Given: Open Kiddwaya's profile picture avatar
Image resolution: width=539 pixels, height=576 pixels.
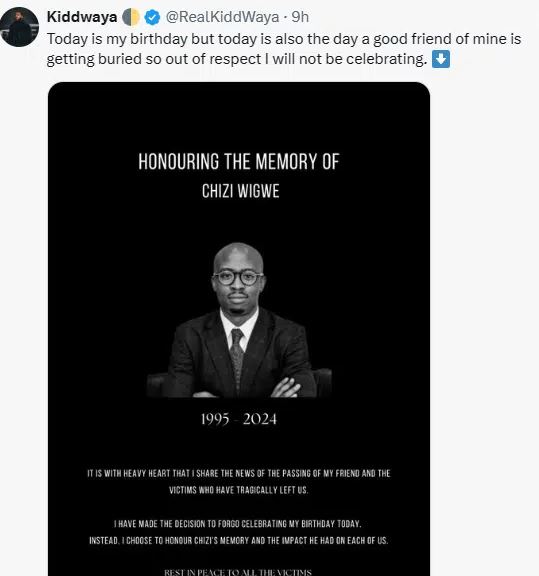Looking at the screenshot, I should click(x=19, y=27).
